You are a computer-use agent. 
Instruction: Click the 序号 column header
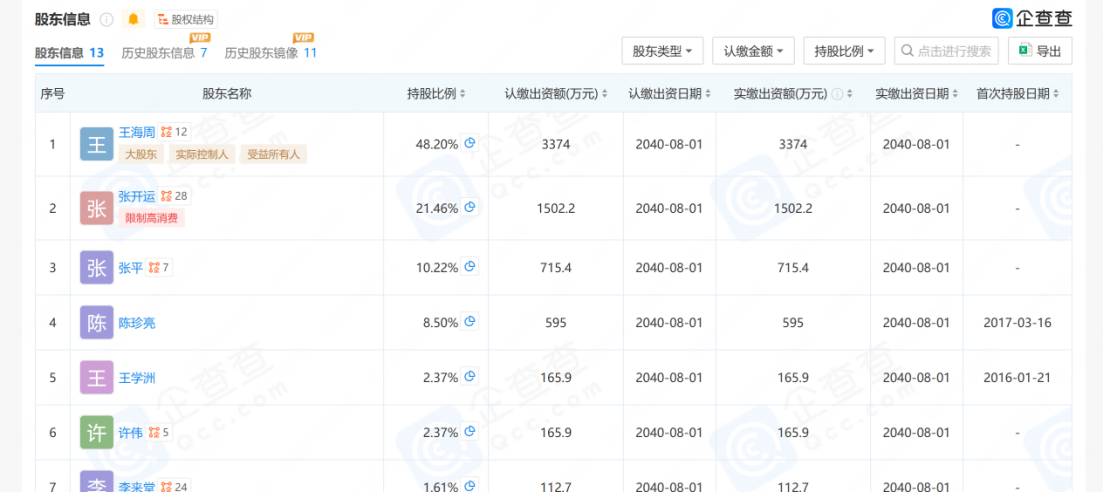(53, 94)
